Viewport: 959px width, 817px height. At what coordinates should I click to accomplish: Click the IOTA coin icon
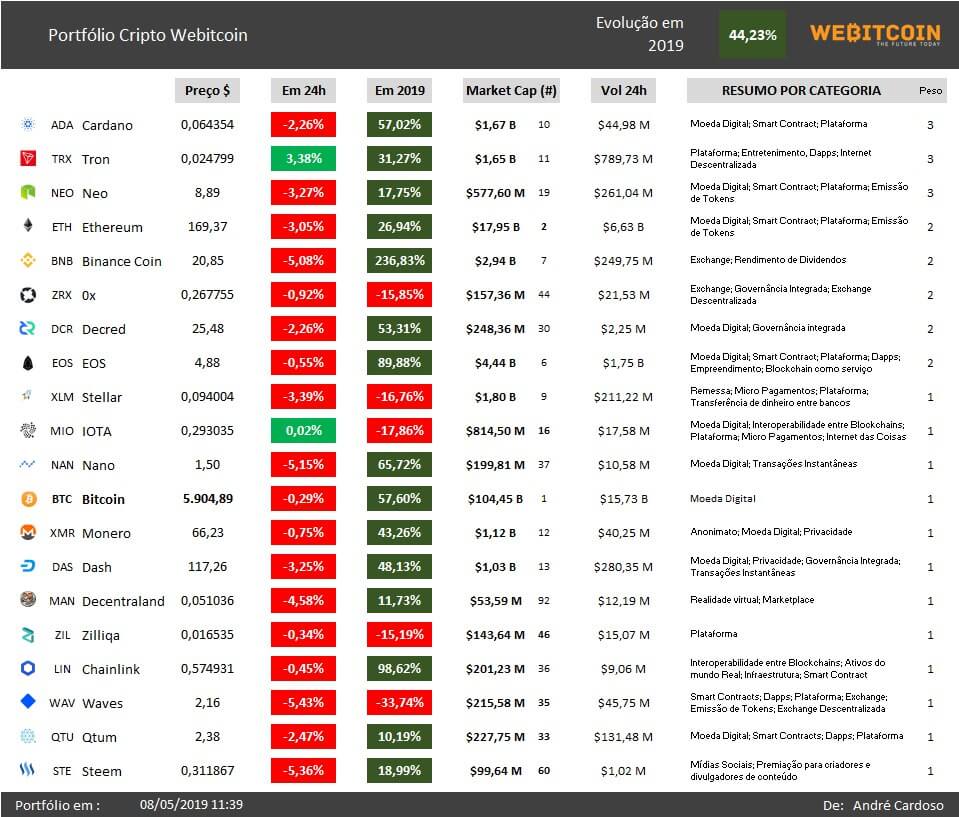pos(28,431)
